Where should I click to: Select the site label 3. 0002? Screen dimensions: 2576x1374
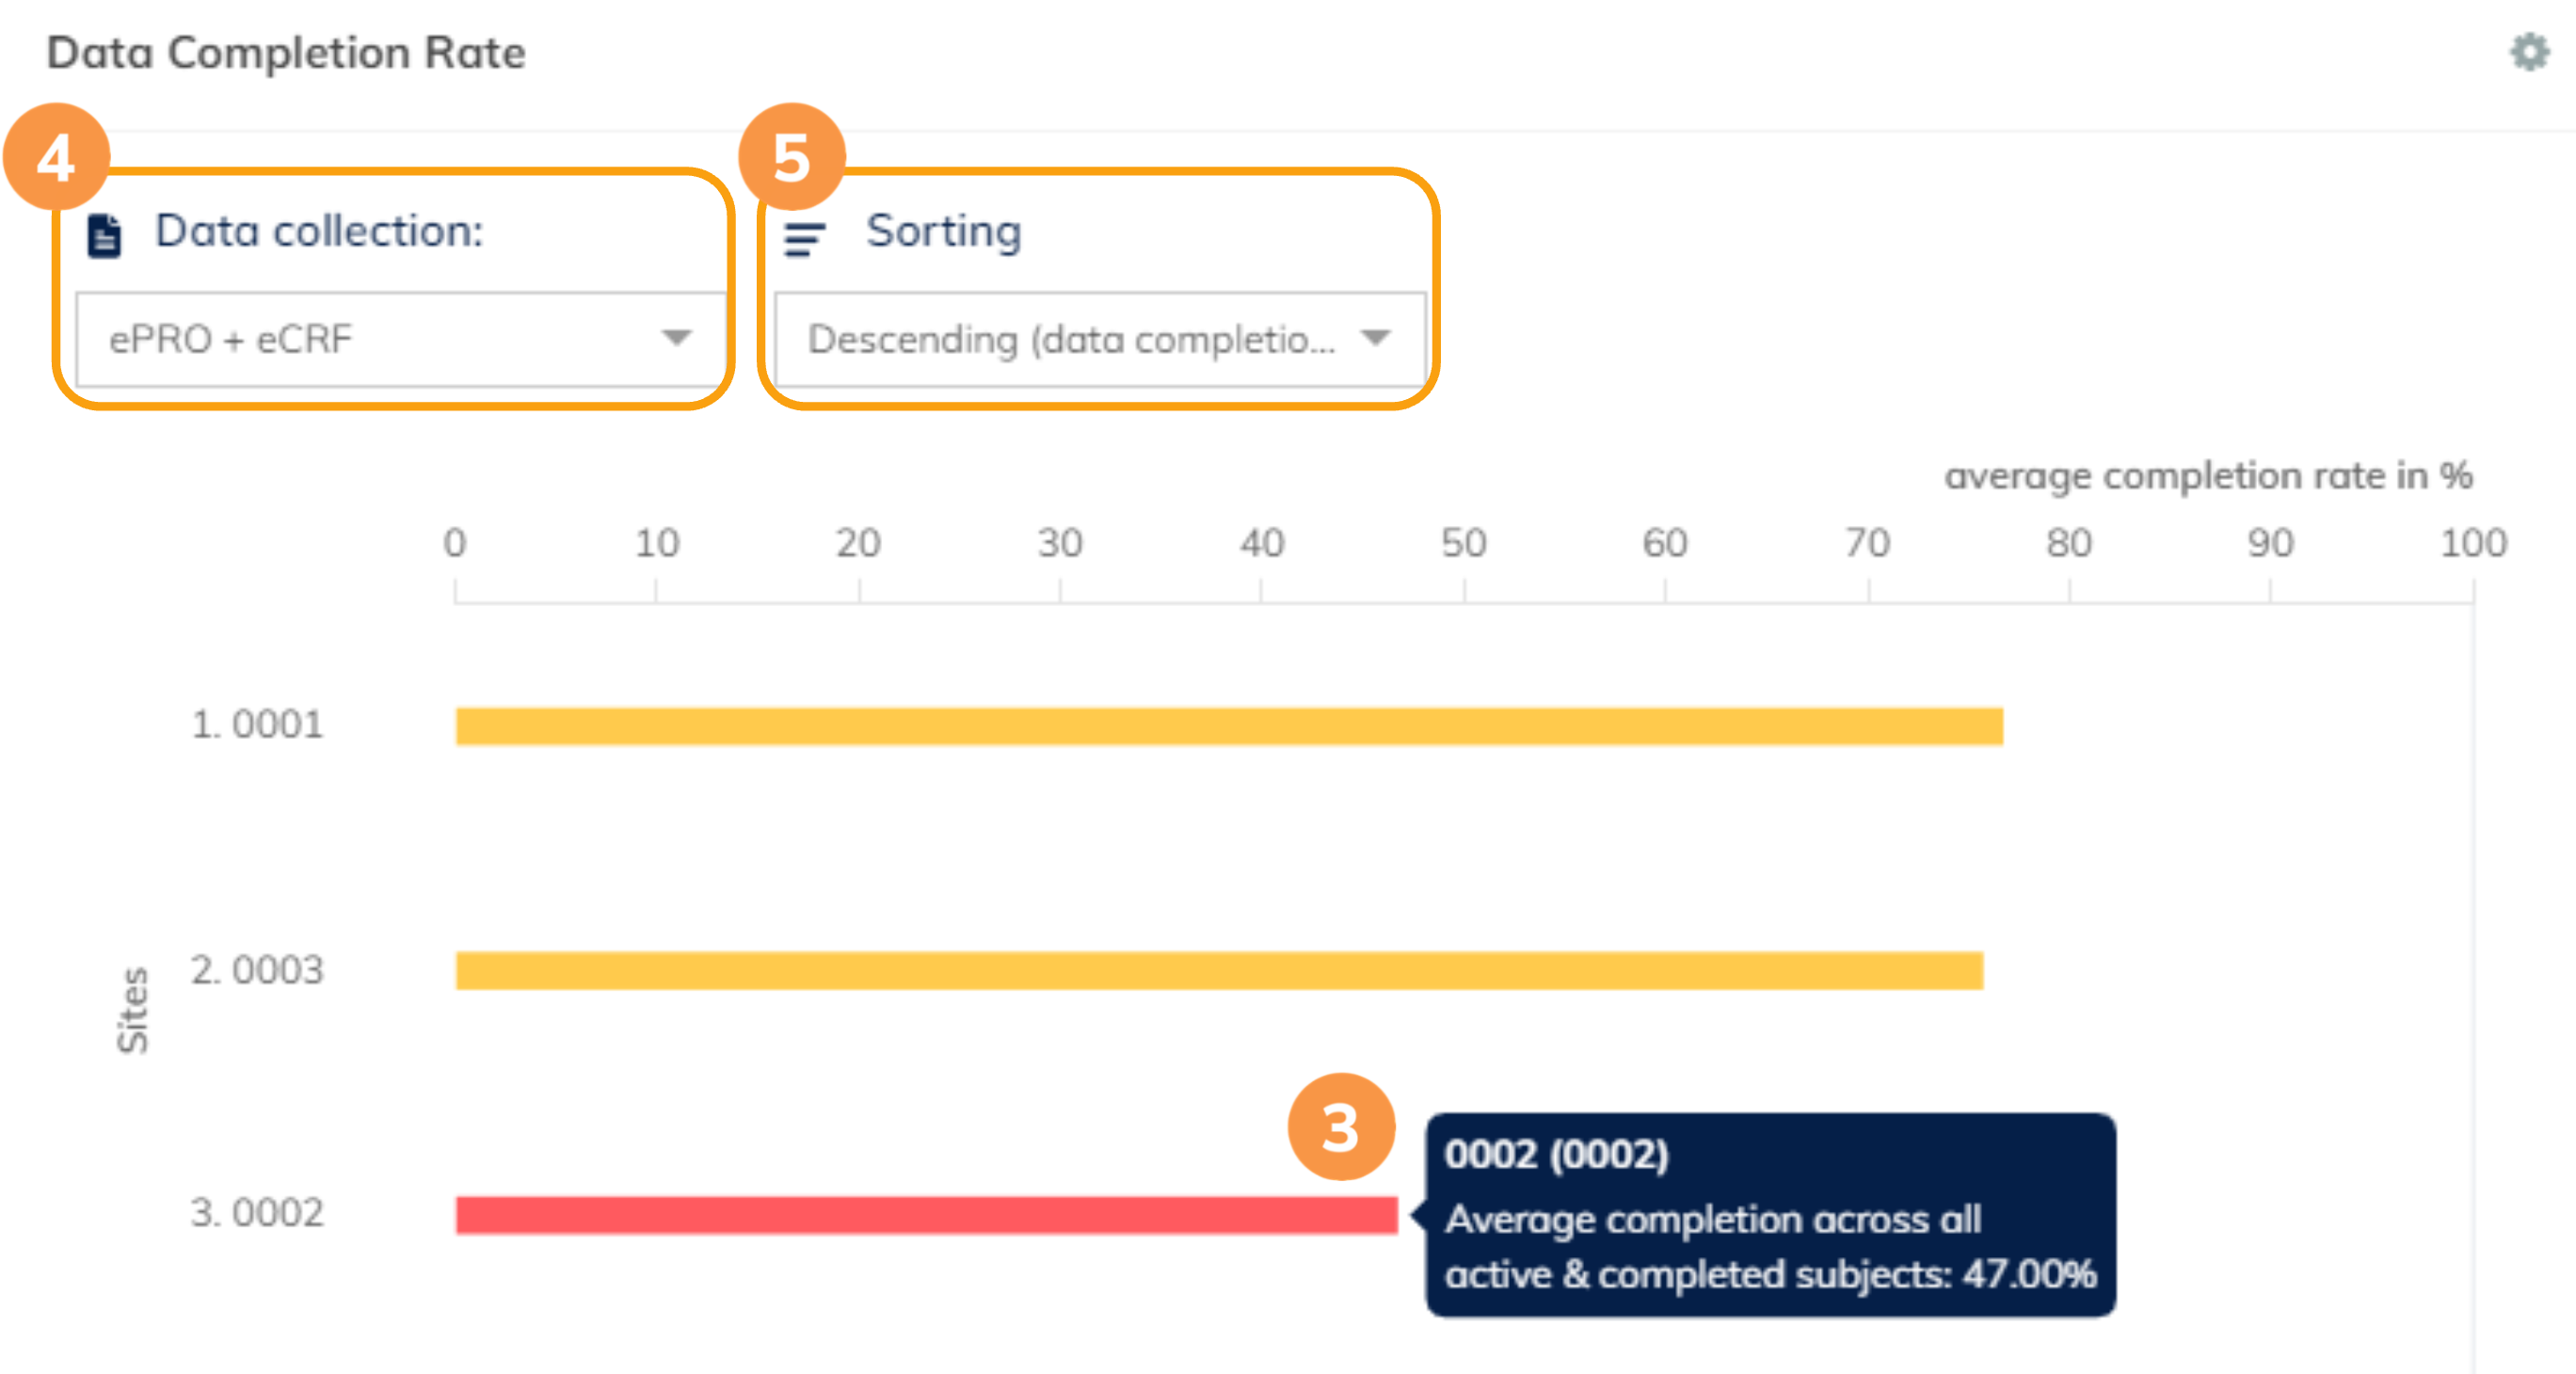point(257,1213)
